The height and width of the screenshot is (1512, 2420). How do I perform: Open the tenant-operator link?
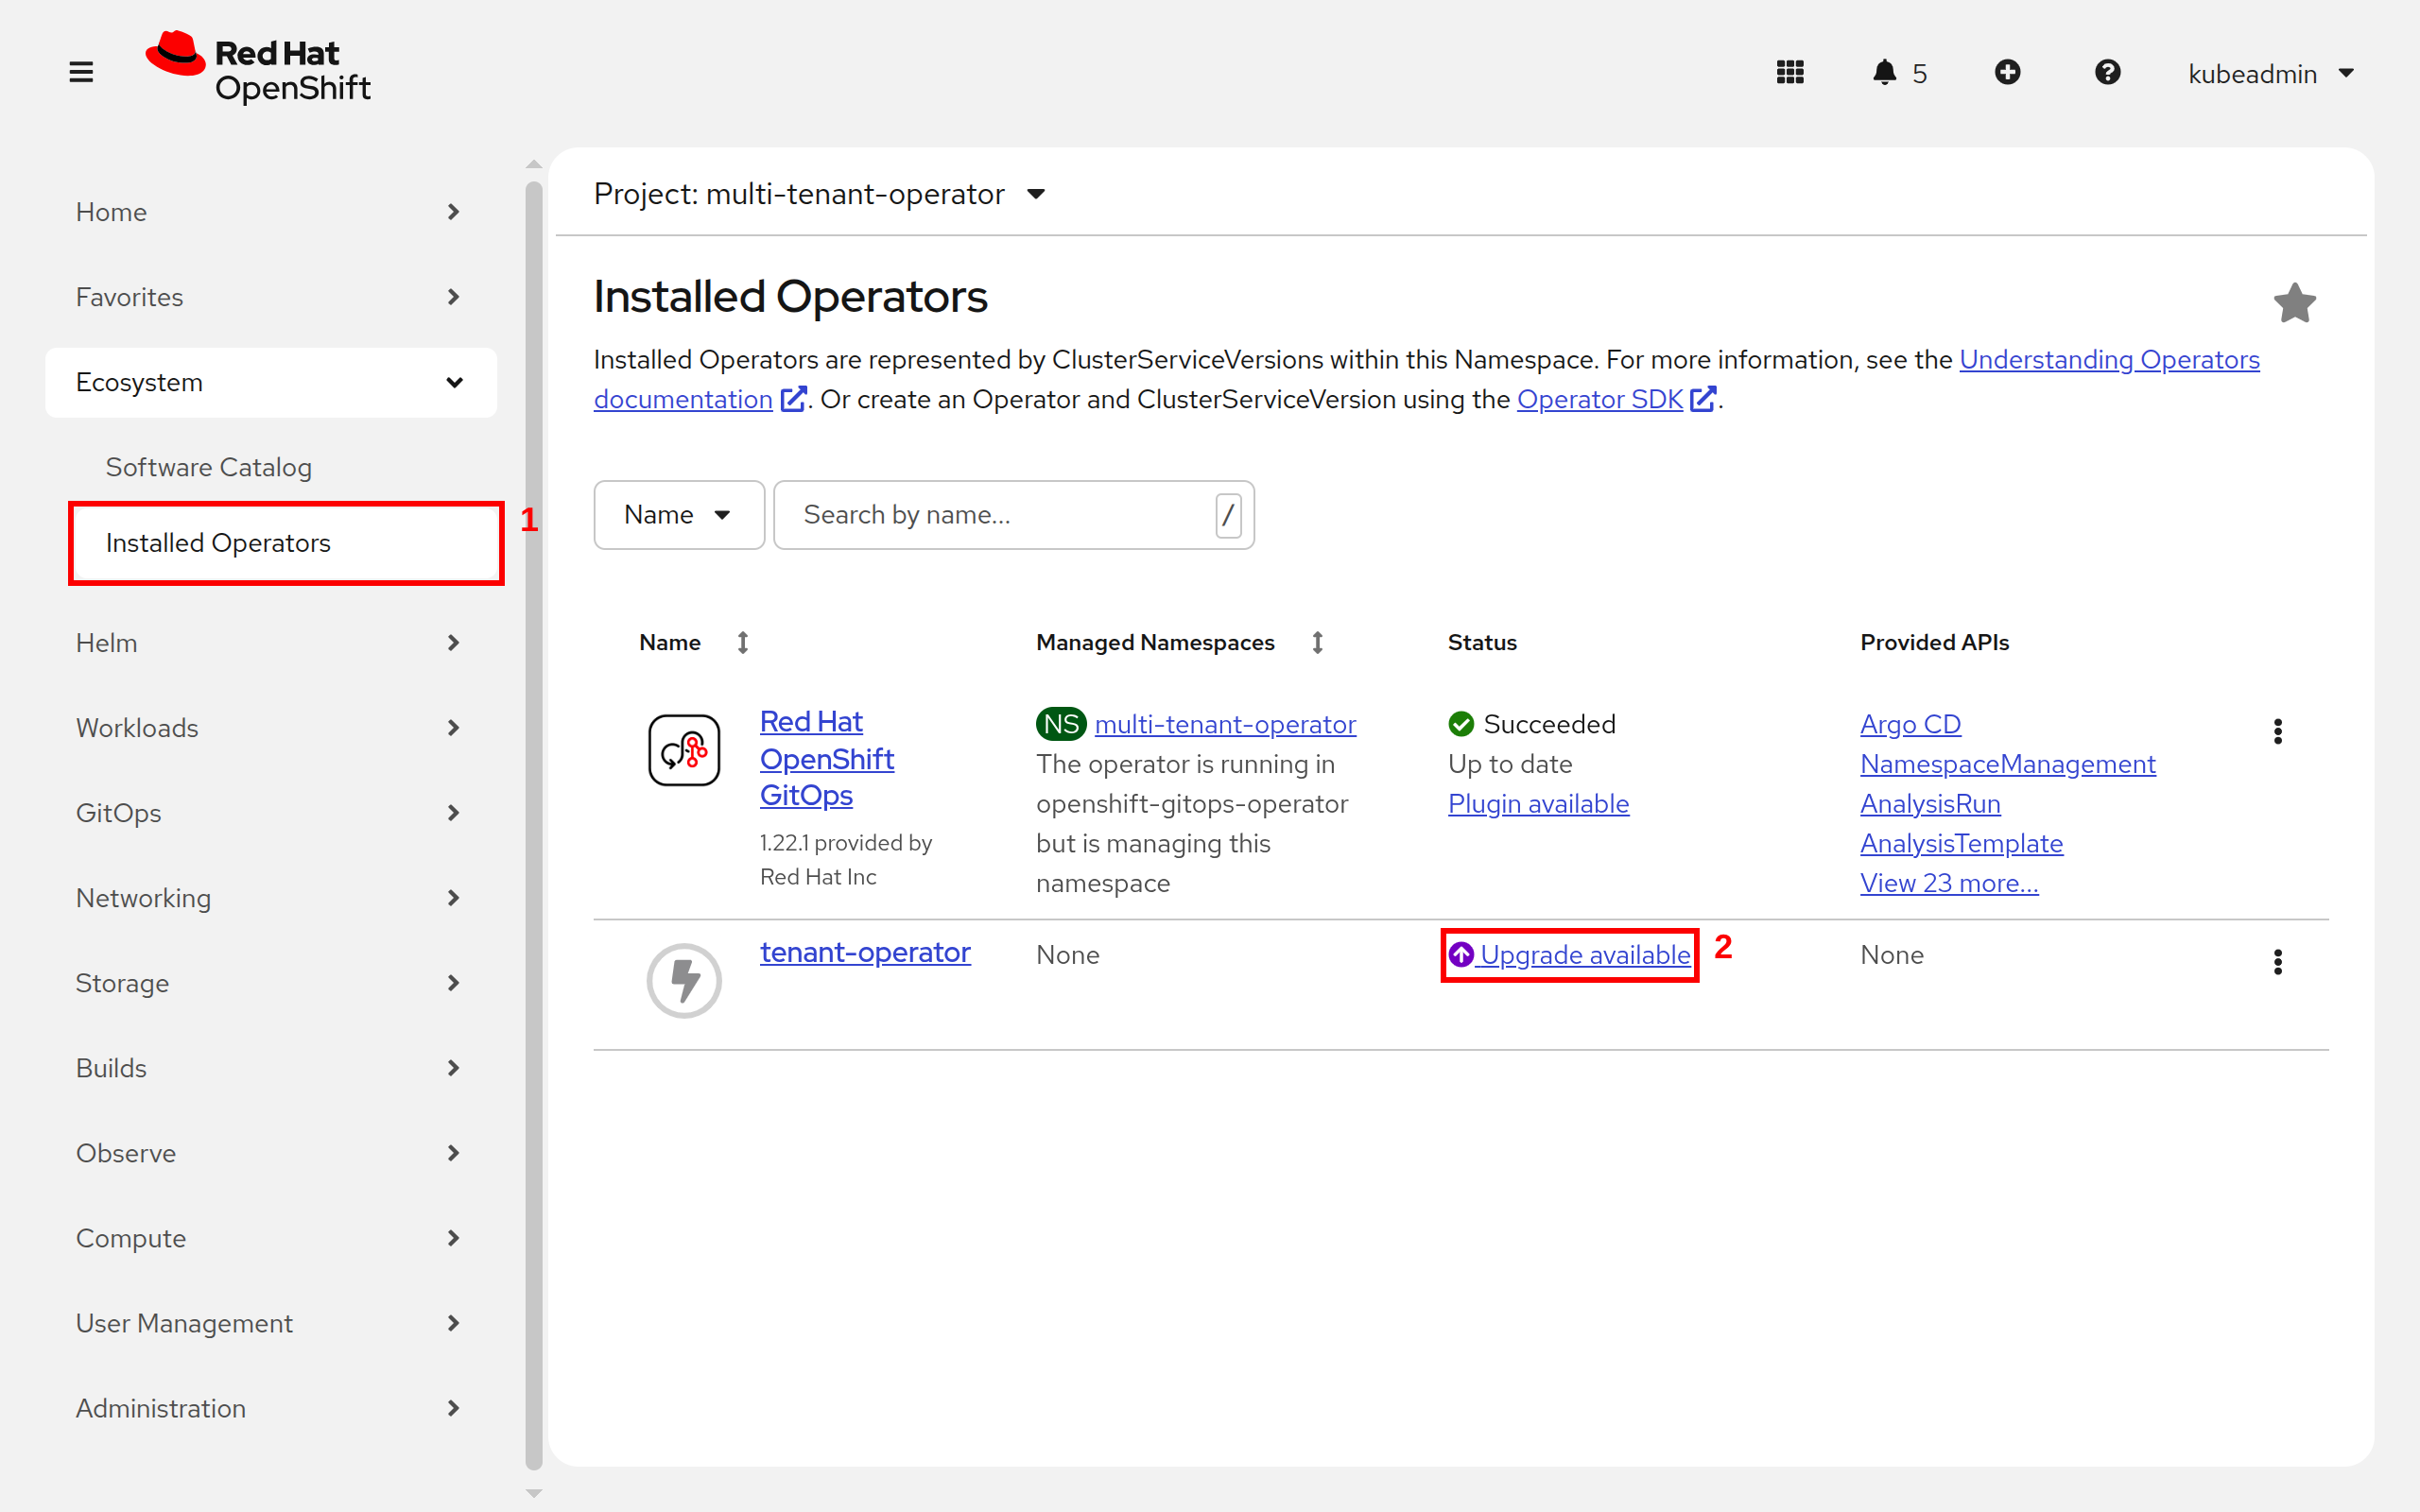click(x=865, y=952)
